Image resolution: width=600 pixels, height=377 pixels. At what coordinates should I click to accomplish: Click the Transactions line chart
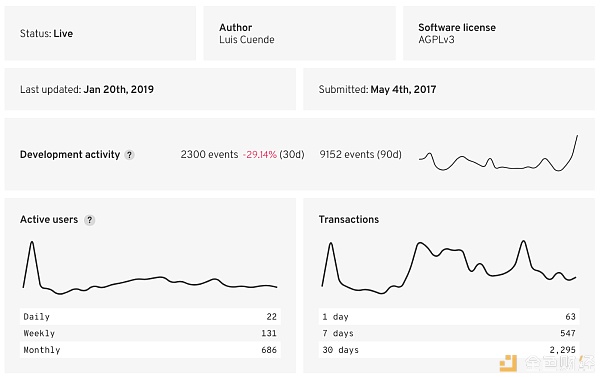tap(449, 267)
